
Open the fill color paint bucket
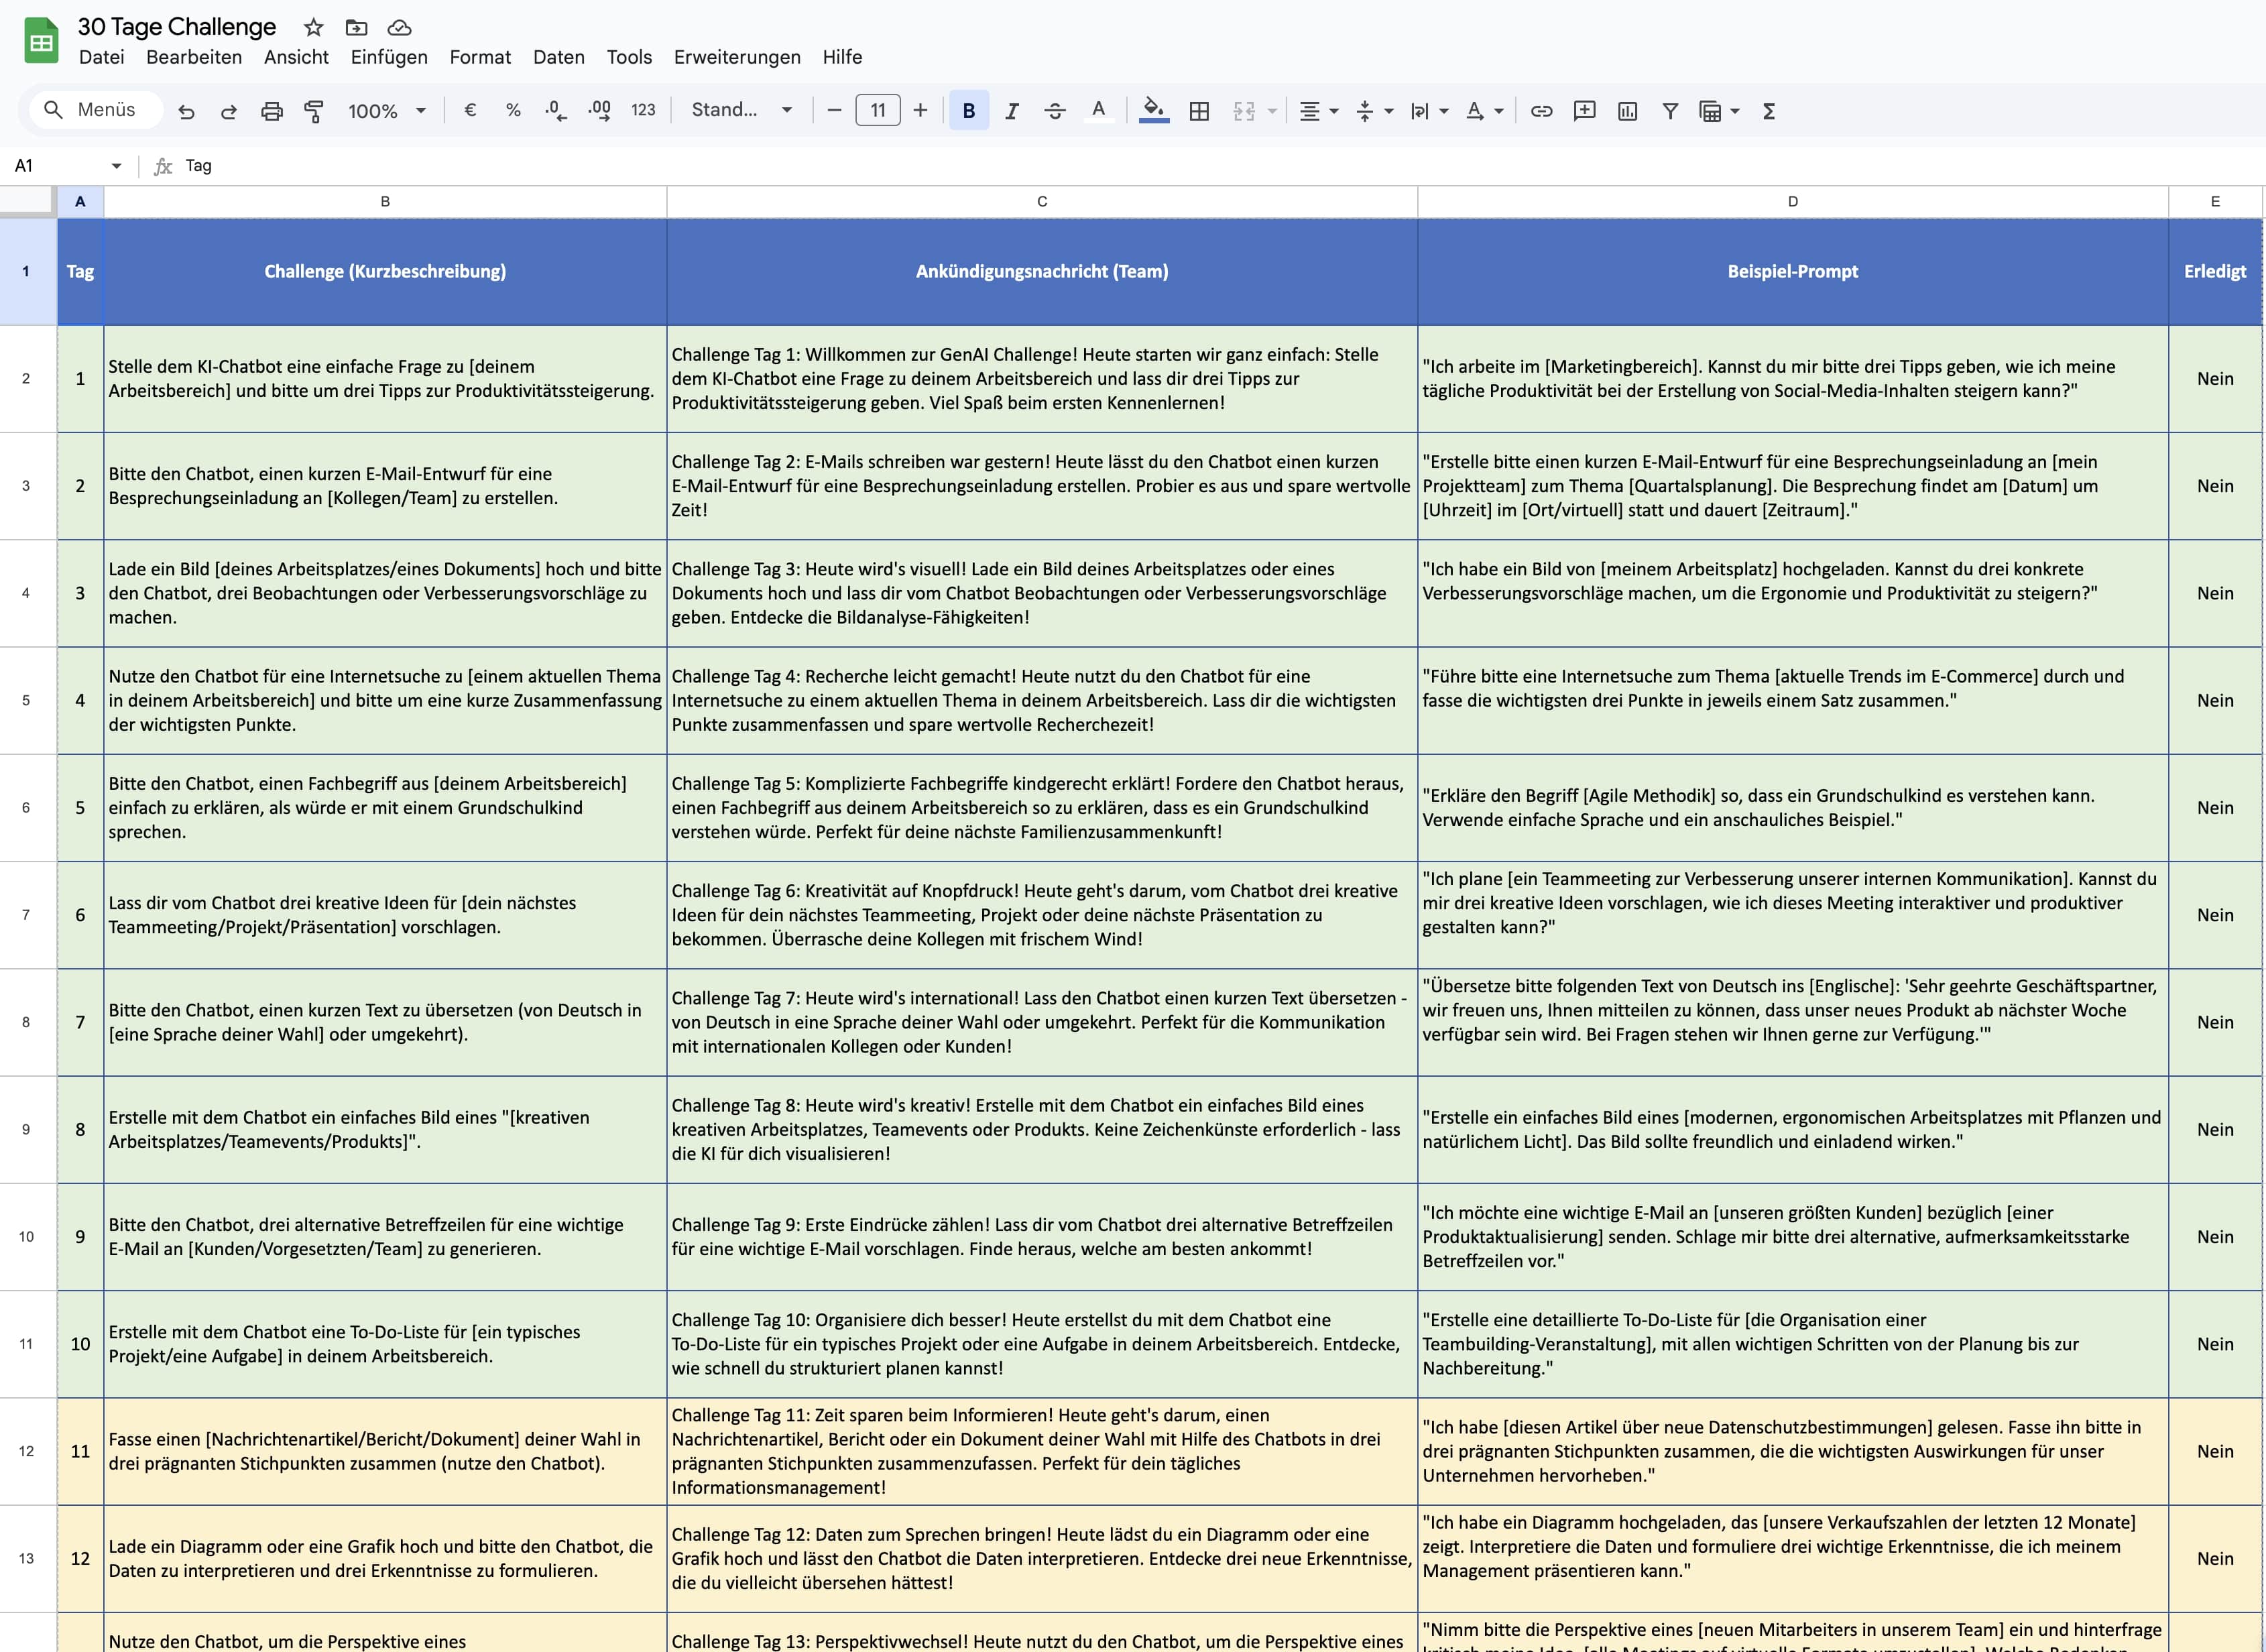1153,110
